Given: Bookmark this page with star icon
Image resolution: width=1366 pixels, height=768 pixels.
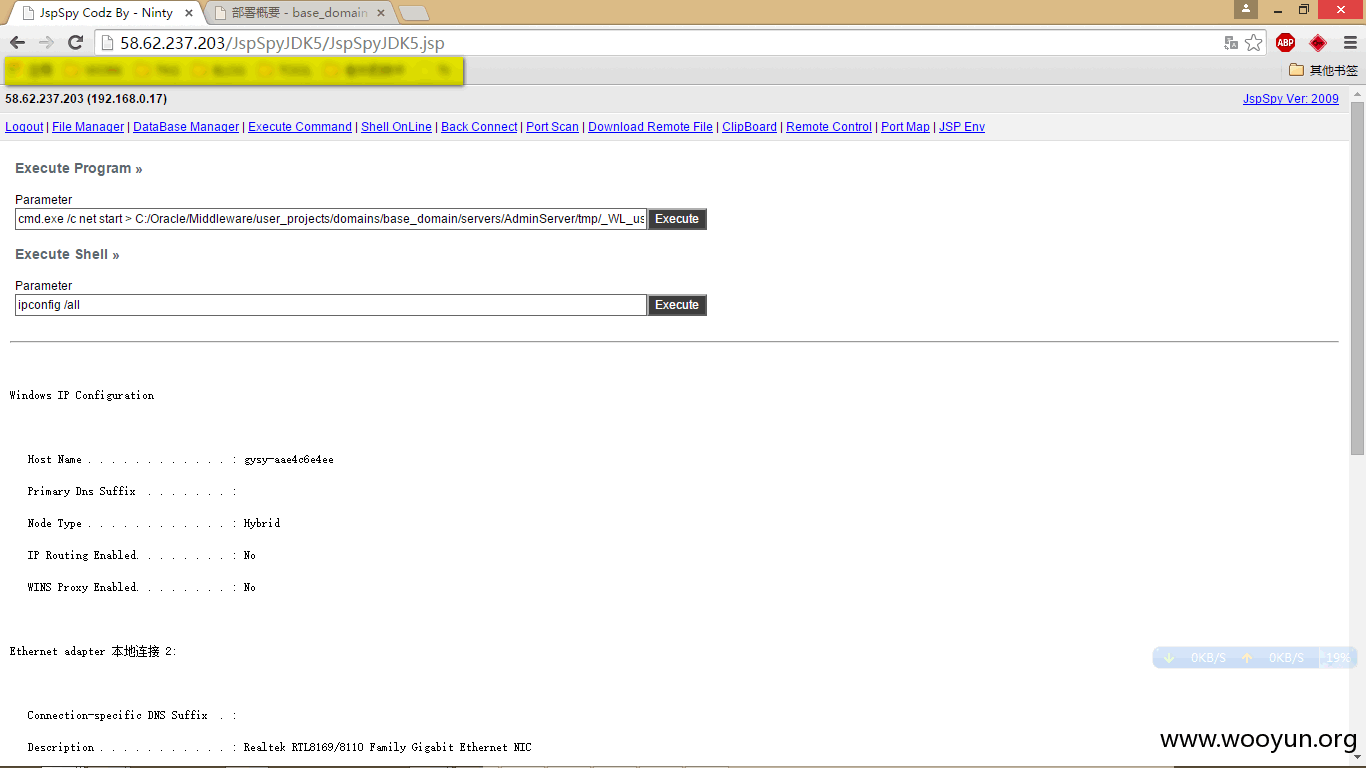Looking at the screenshot, I should click(1254, 43).
